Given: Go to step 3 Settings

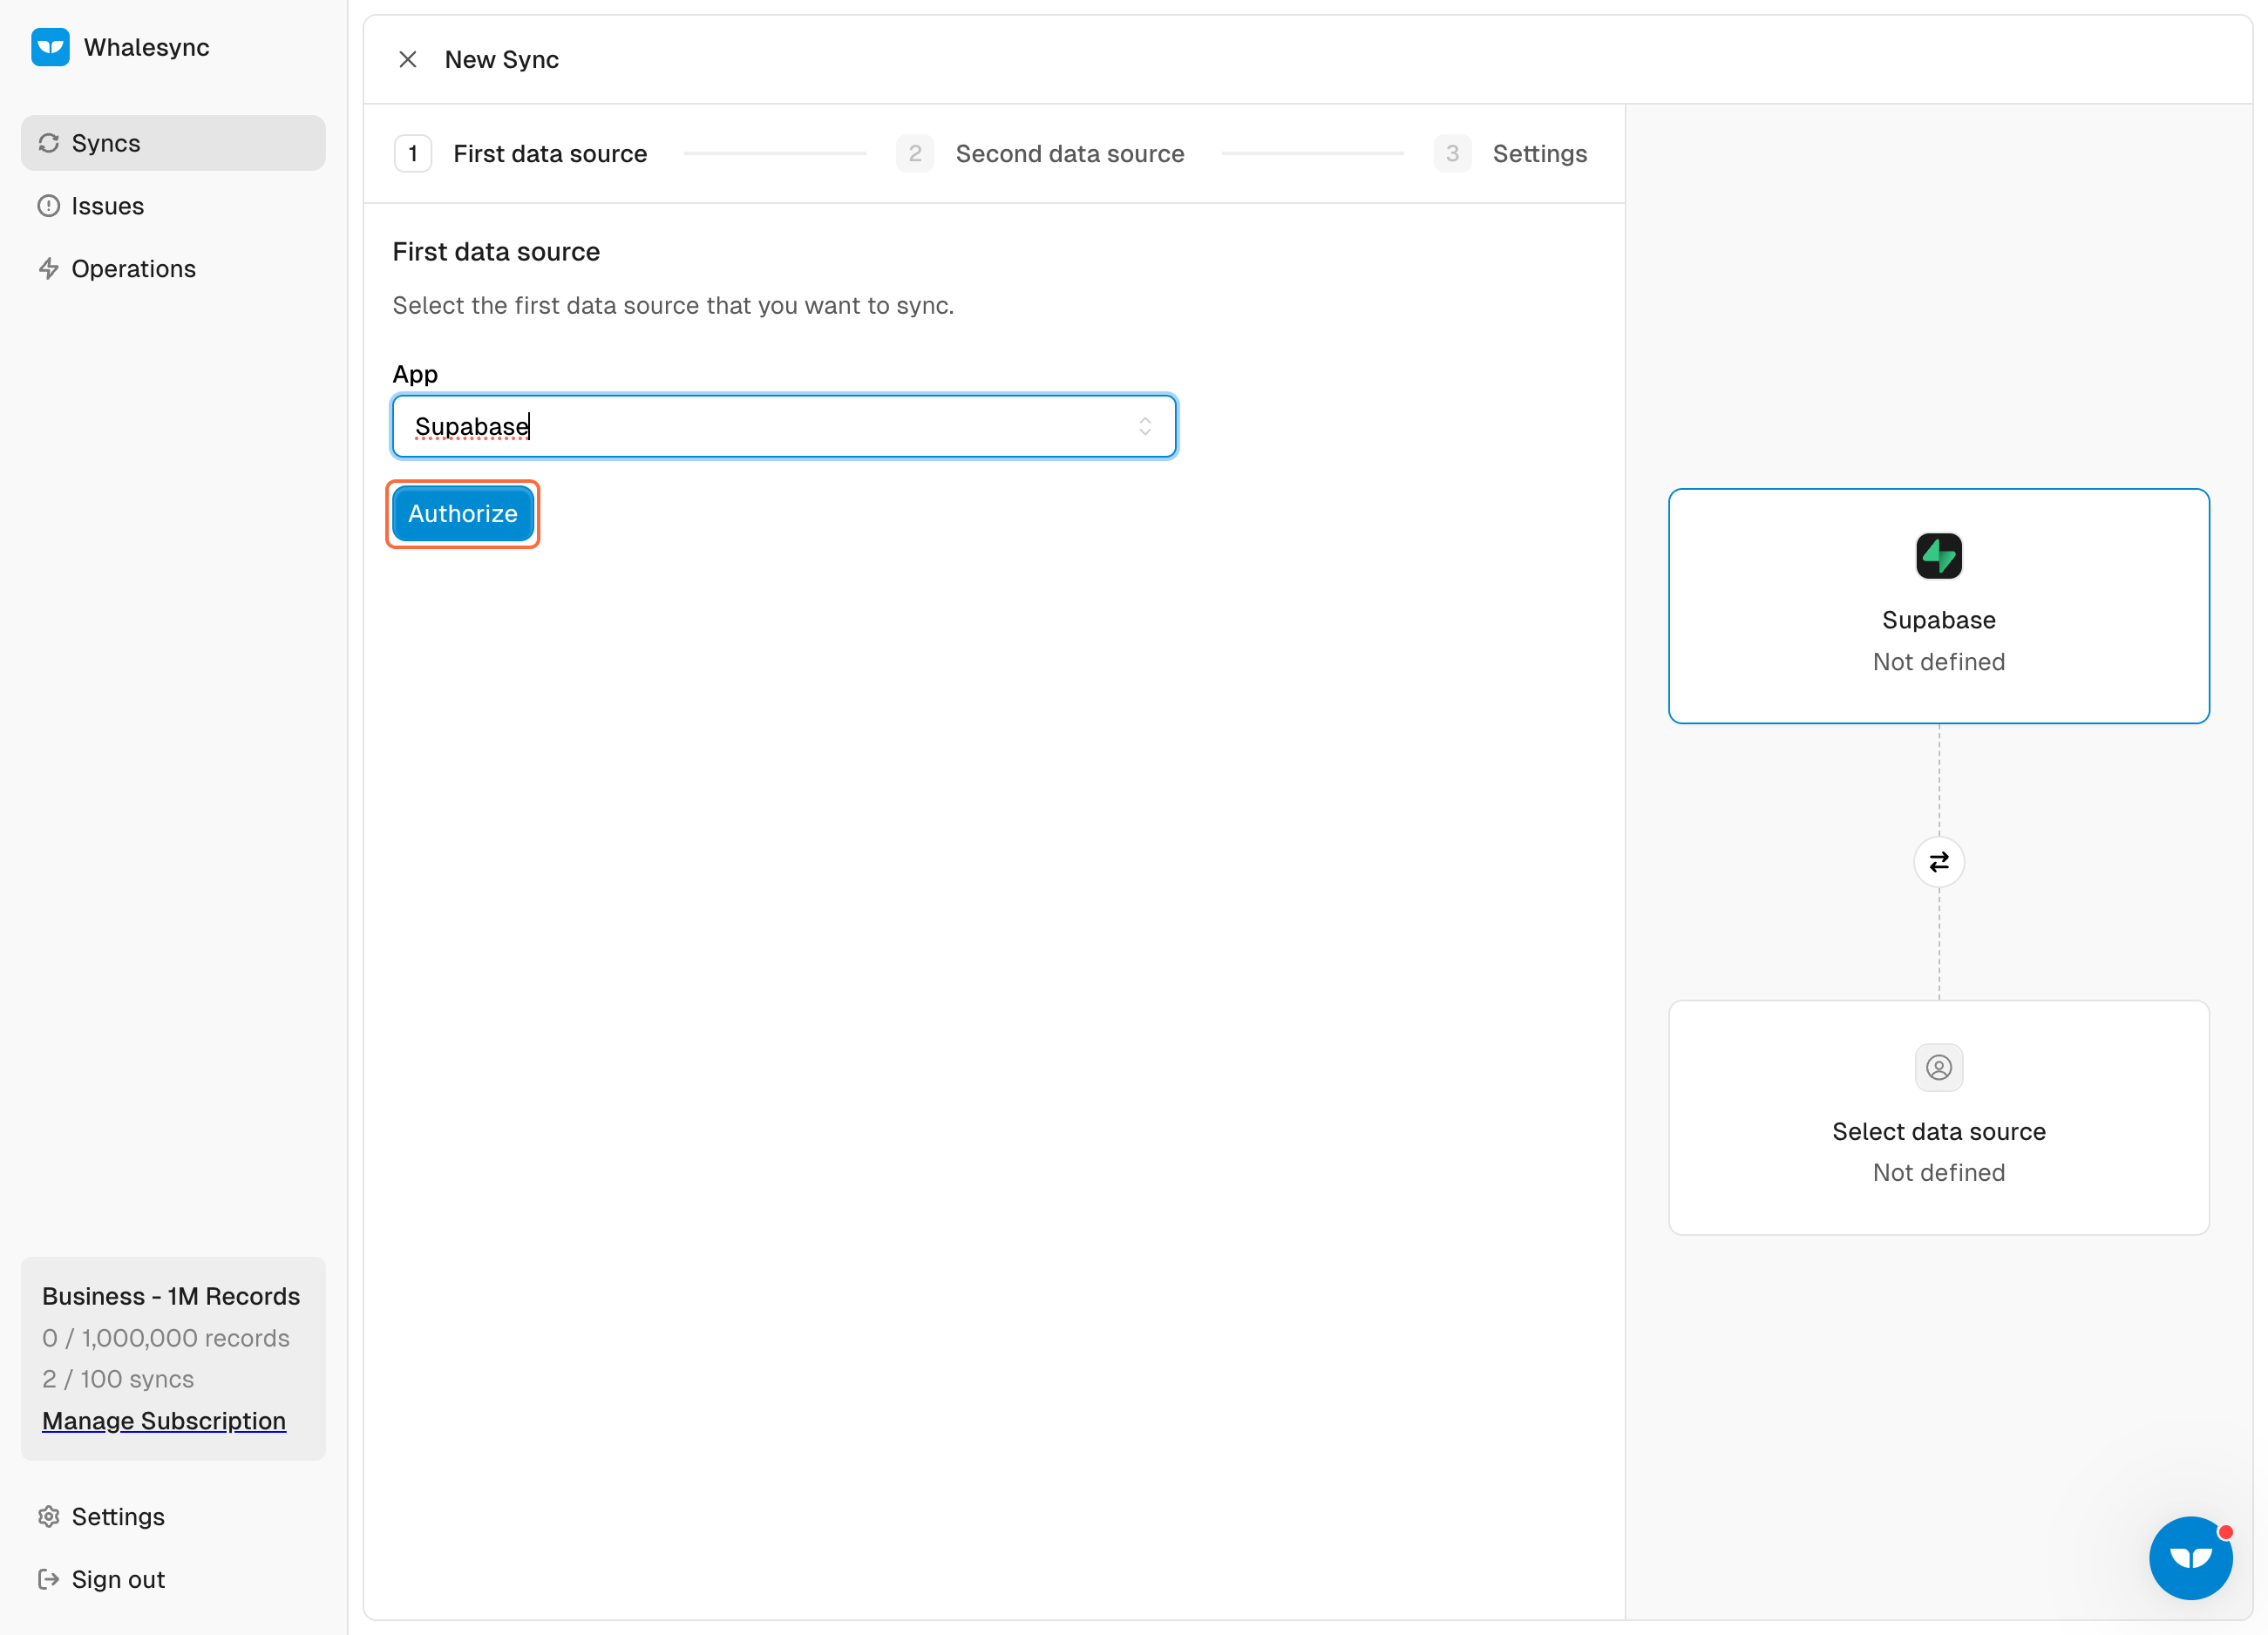Looking at the screenshot, I should 1511,154.
